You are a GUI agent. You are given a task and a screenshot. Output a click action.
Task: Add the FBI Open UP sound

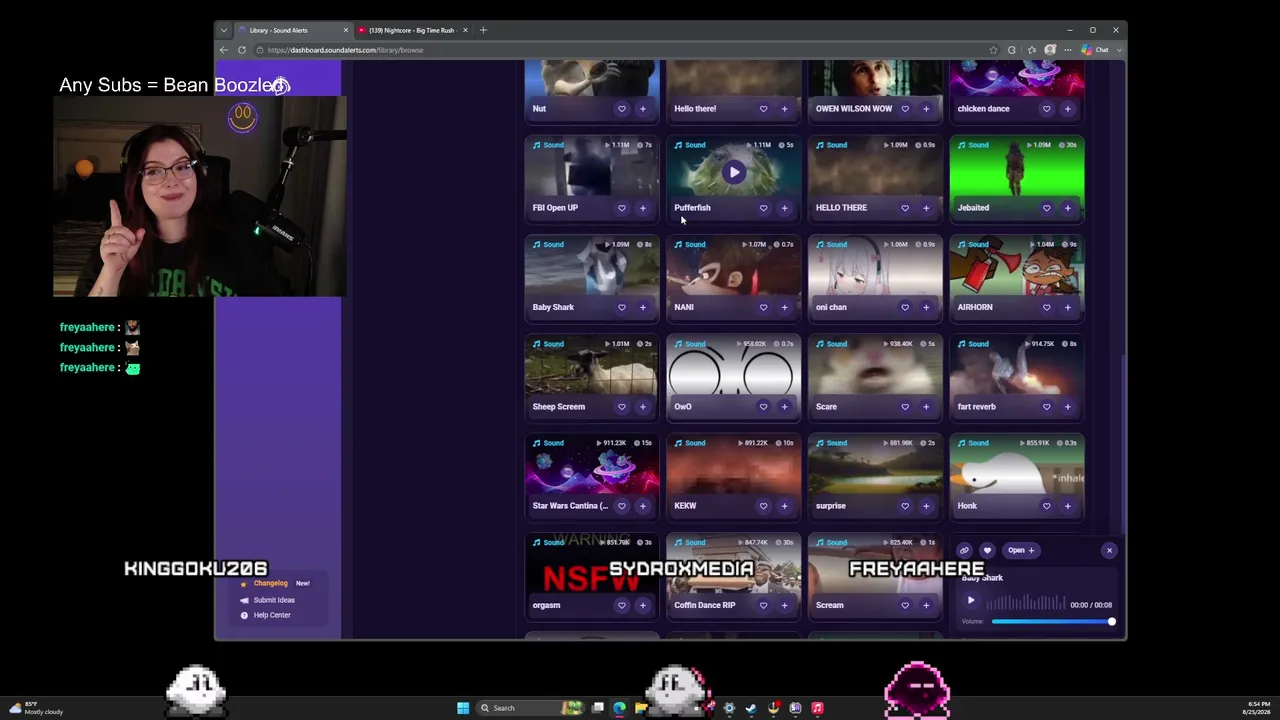pos(643,208)
